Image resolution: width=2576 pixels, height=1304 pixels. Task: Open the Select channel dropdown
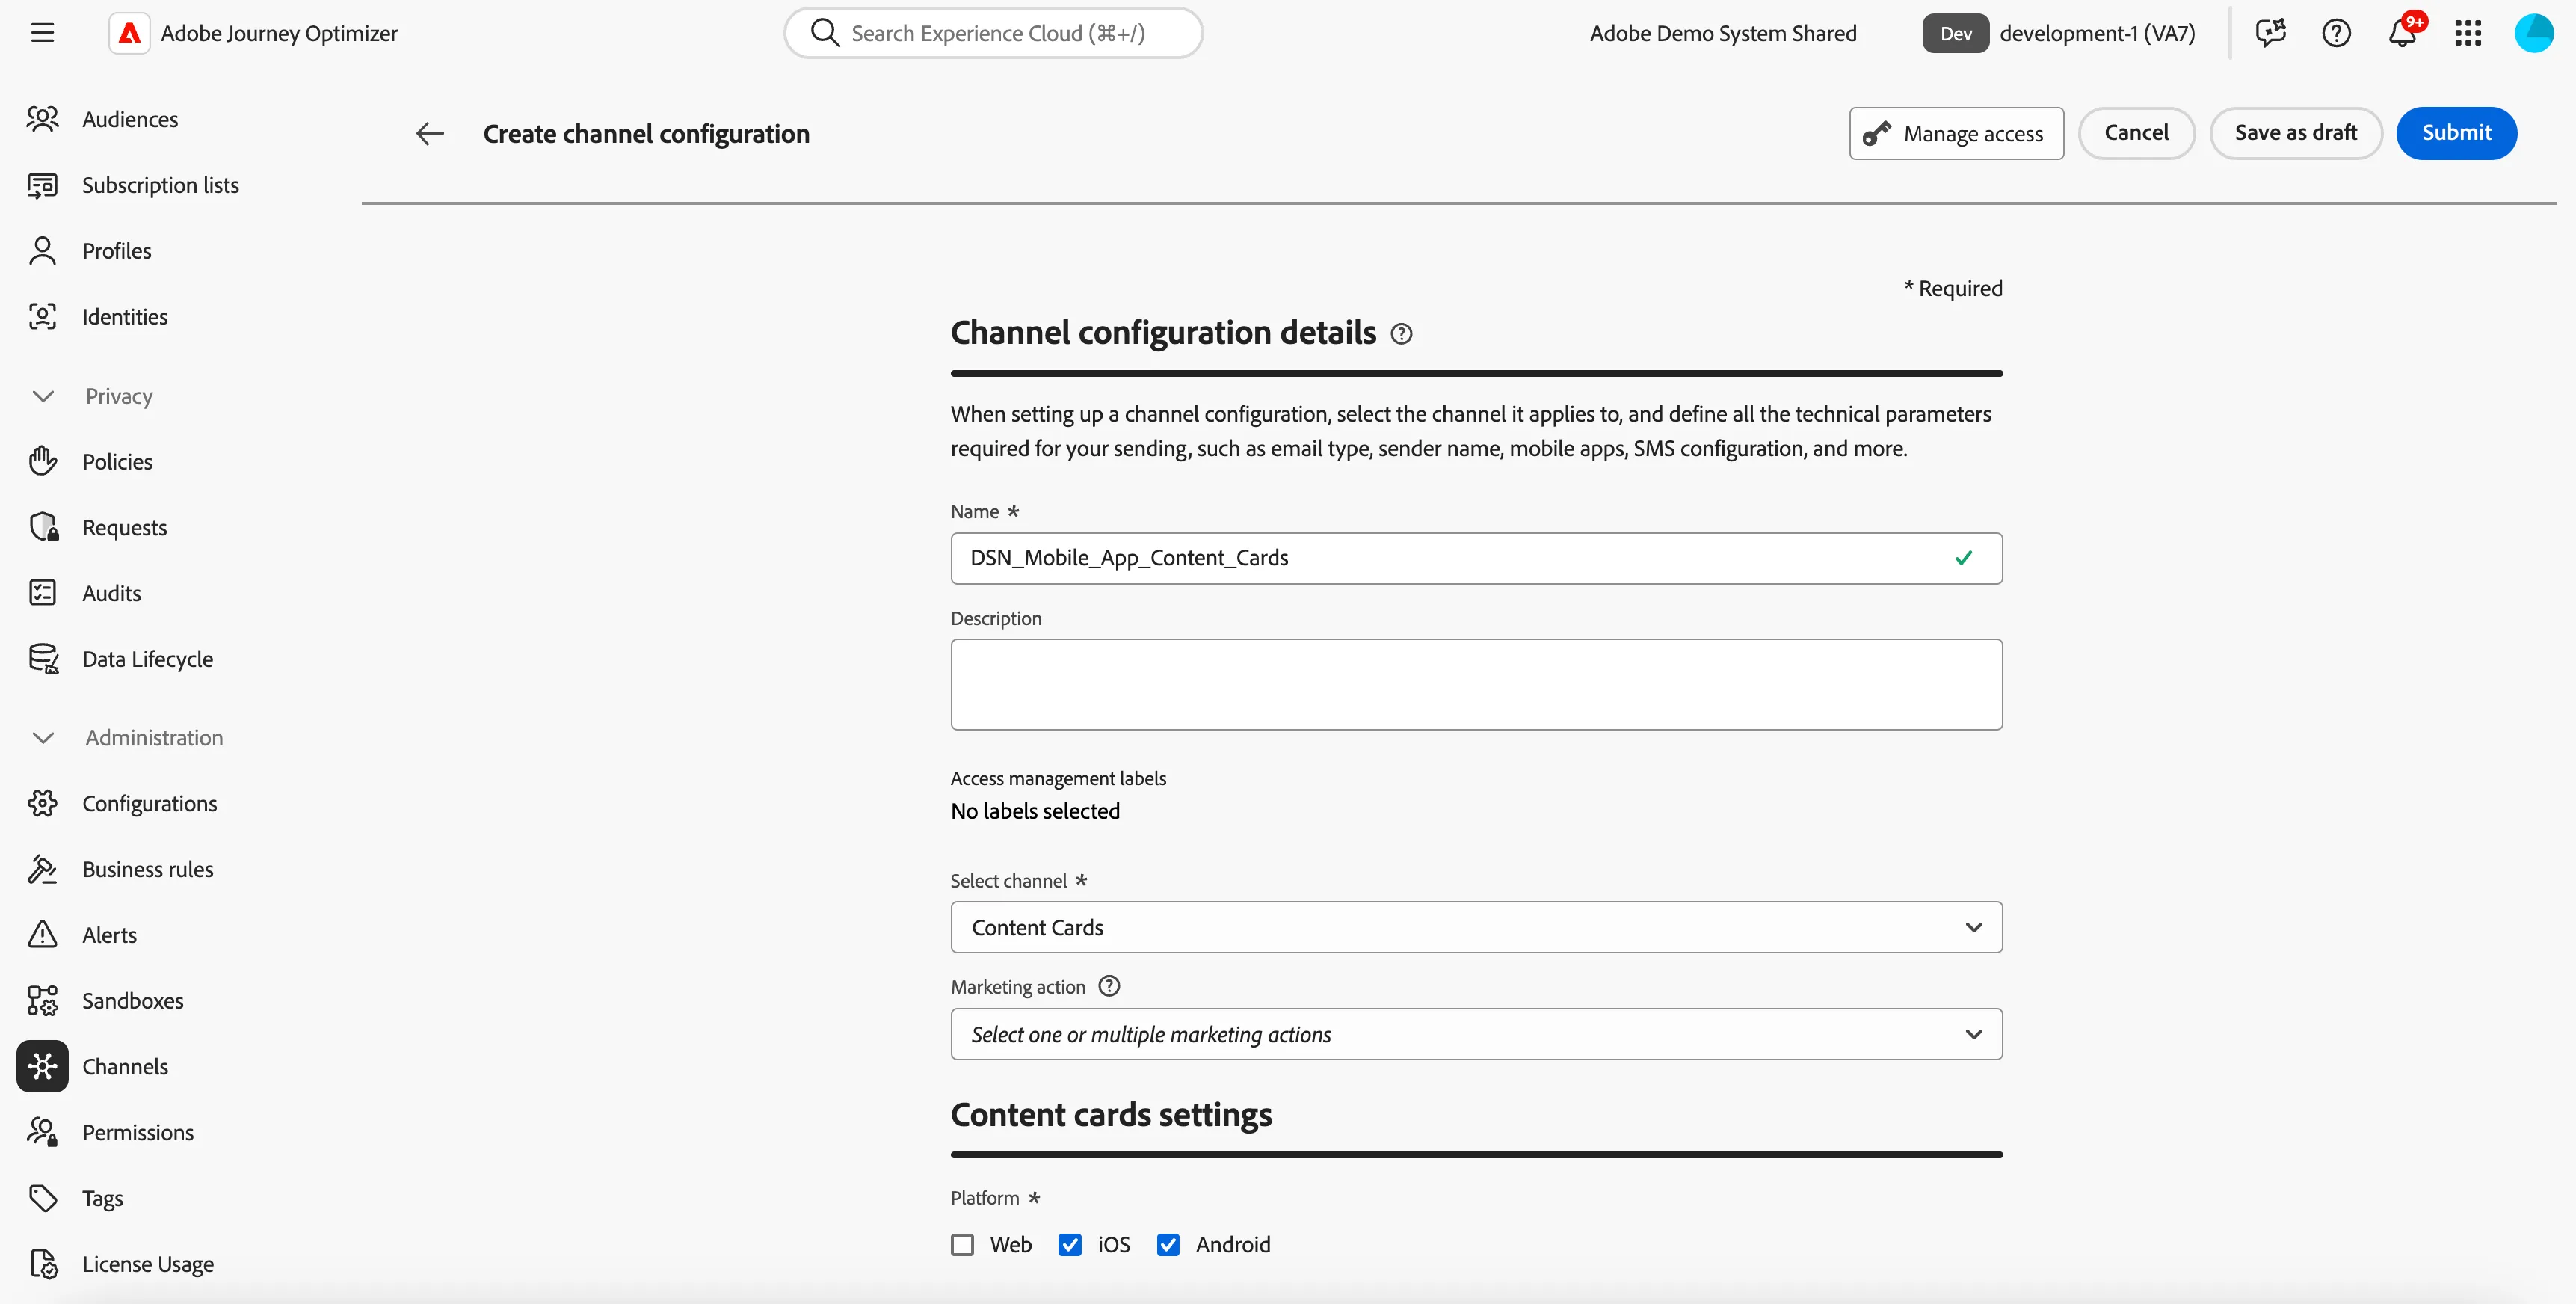click(1476, 927)
